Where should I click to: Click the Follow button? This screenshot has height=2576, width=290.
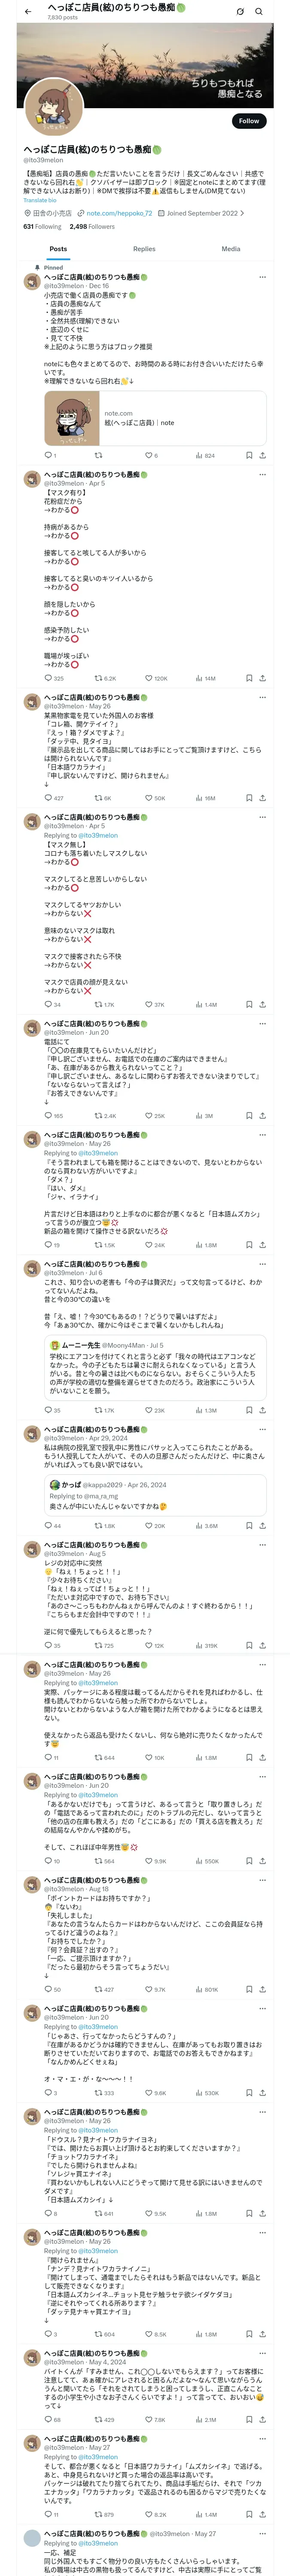point(248,121)
